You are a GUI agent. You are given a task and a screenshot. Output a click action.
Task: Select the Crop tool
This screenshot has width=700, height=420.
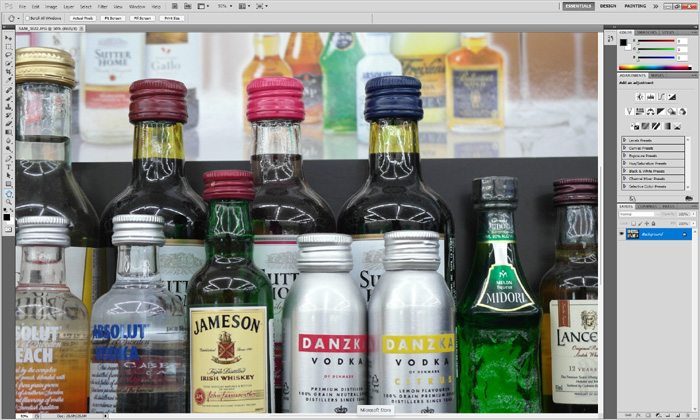8,72
